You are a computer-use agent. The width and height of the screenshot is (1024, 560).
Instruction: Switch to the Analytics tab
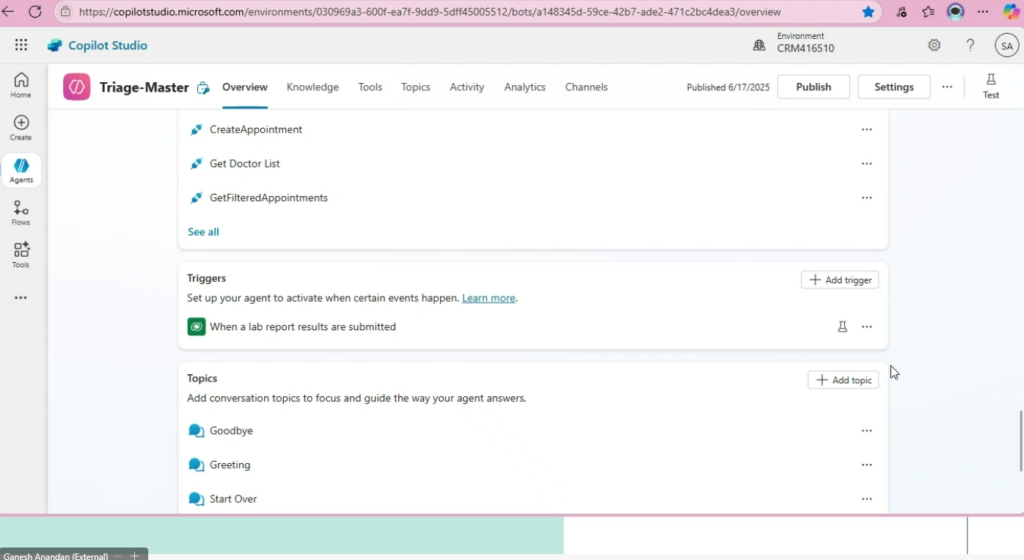tap(525, 87)
